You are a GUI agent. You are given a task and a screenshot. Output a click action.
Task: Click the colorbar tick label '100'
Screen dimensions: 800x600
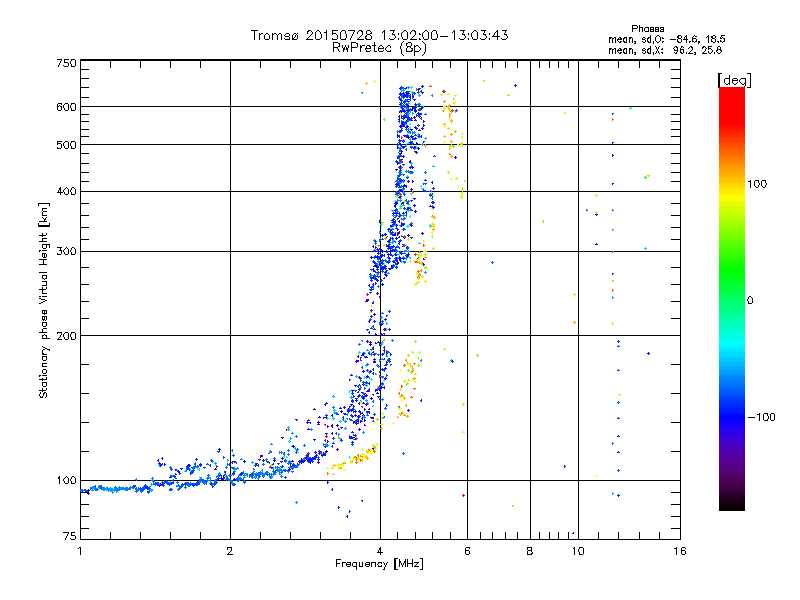(757, 184)
